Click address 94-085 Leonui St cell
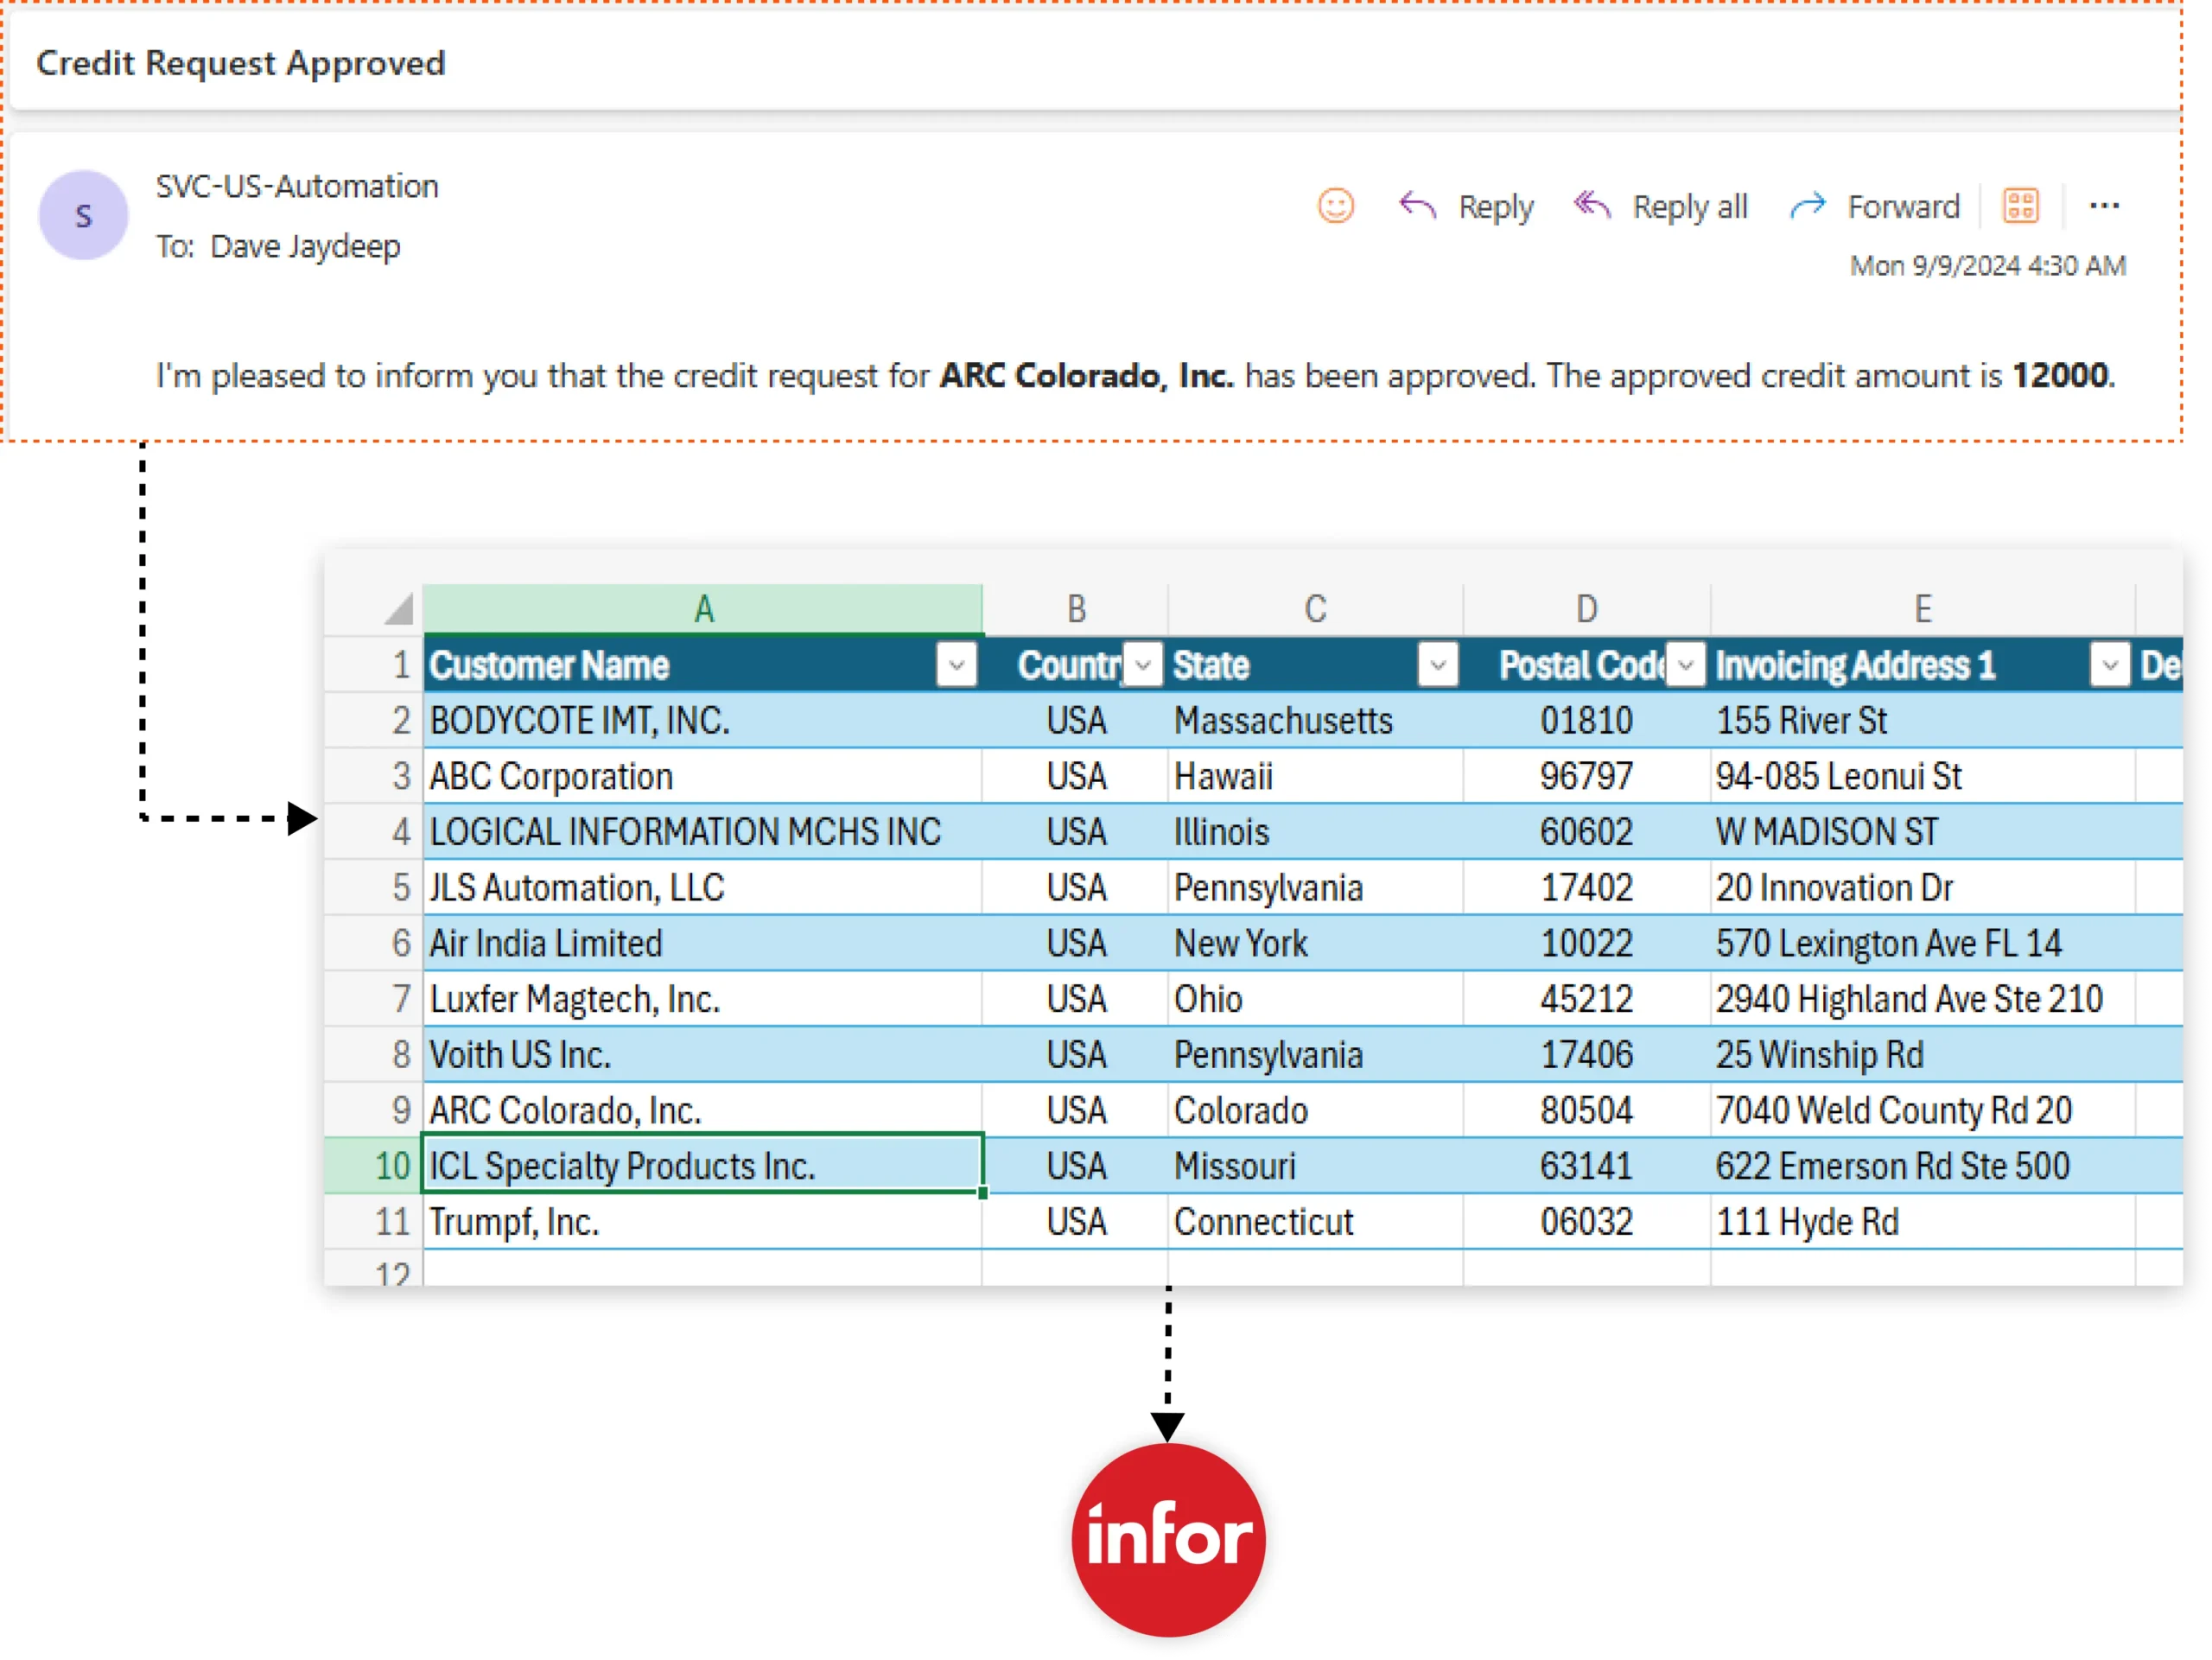Screen dimensions: 2212x1660 1923,776
